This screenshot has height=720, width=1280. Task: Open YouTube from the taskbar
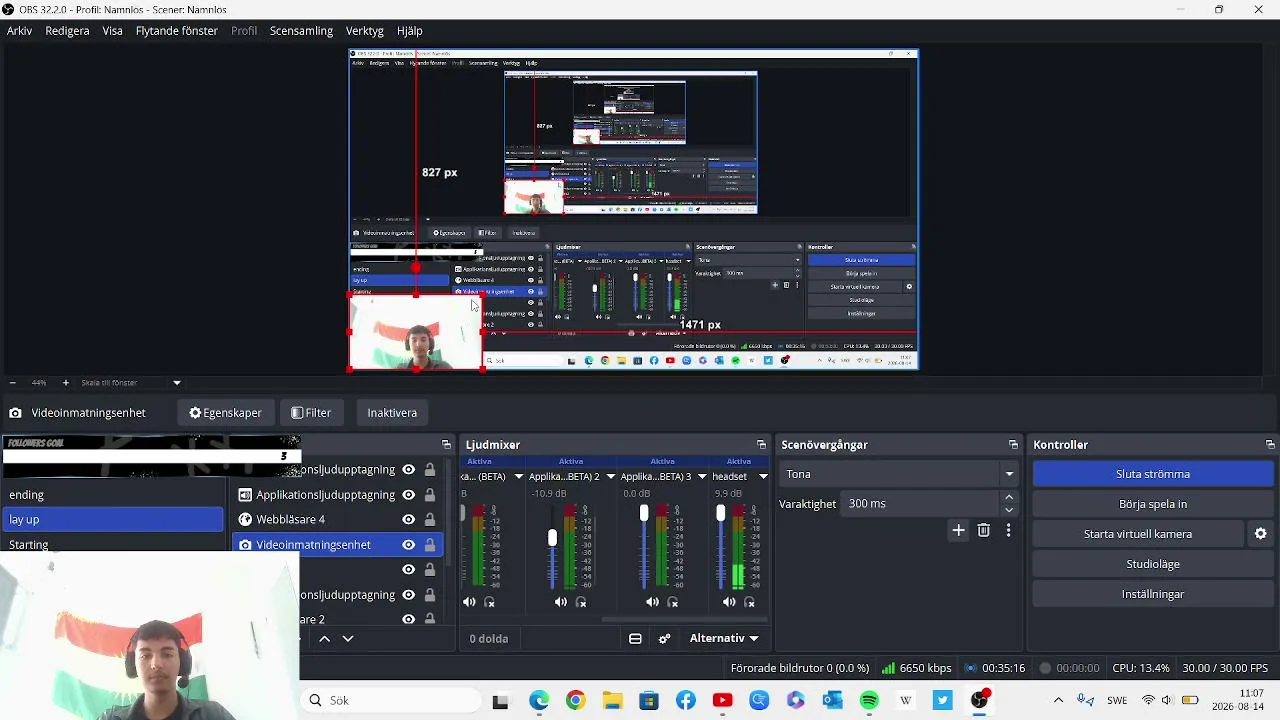click(x=722, y=700)
